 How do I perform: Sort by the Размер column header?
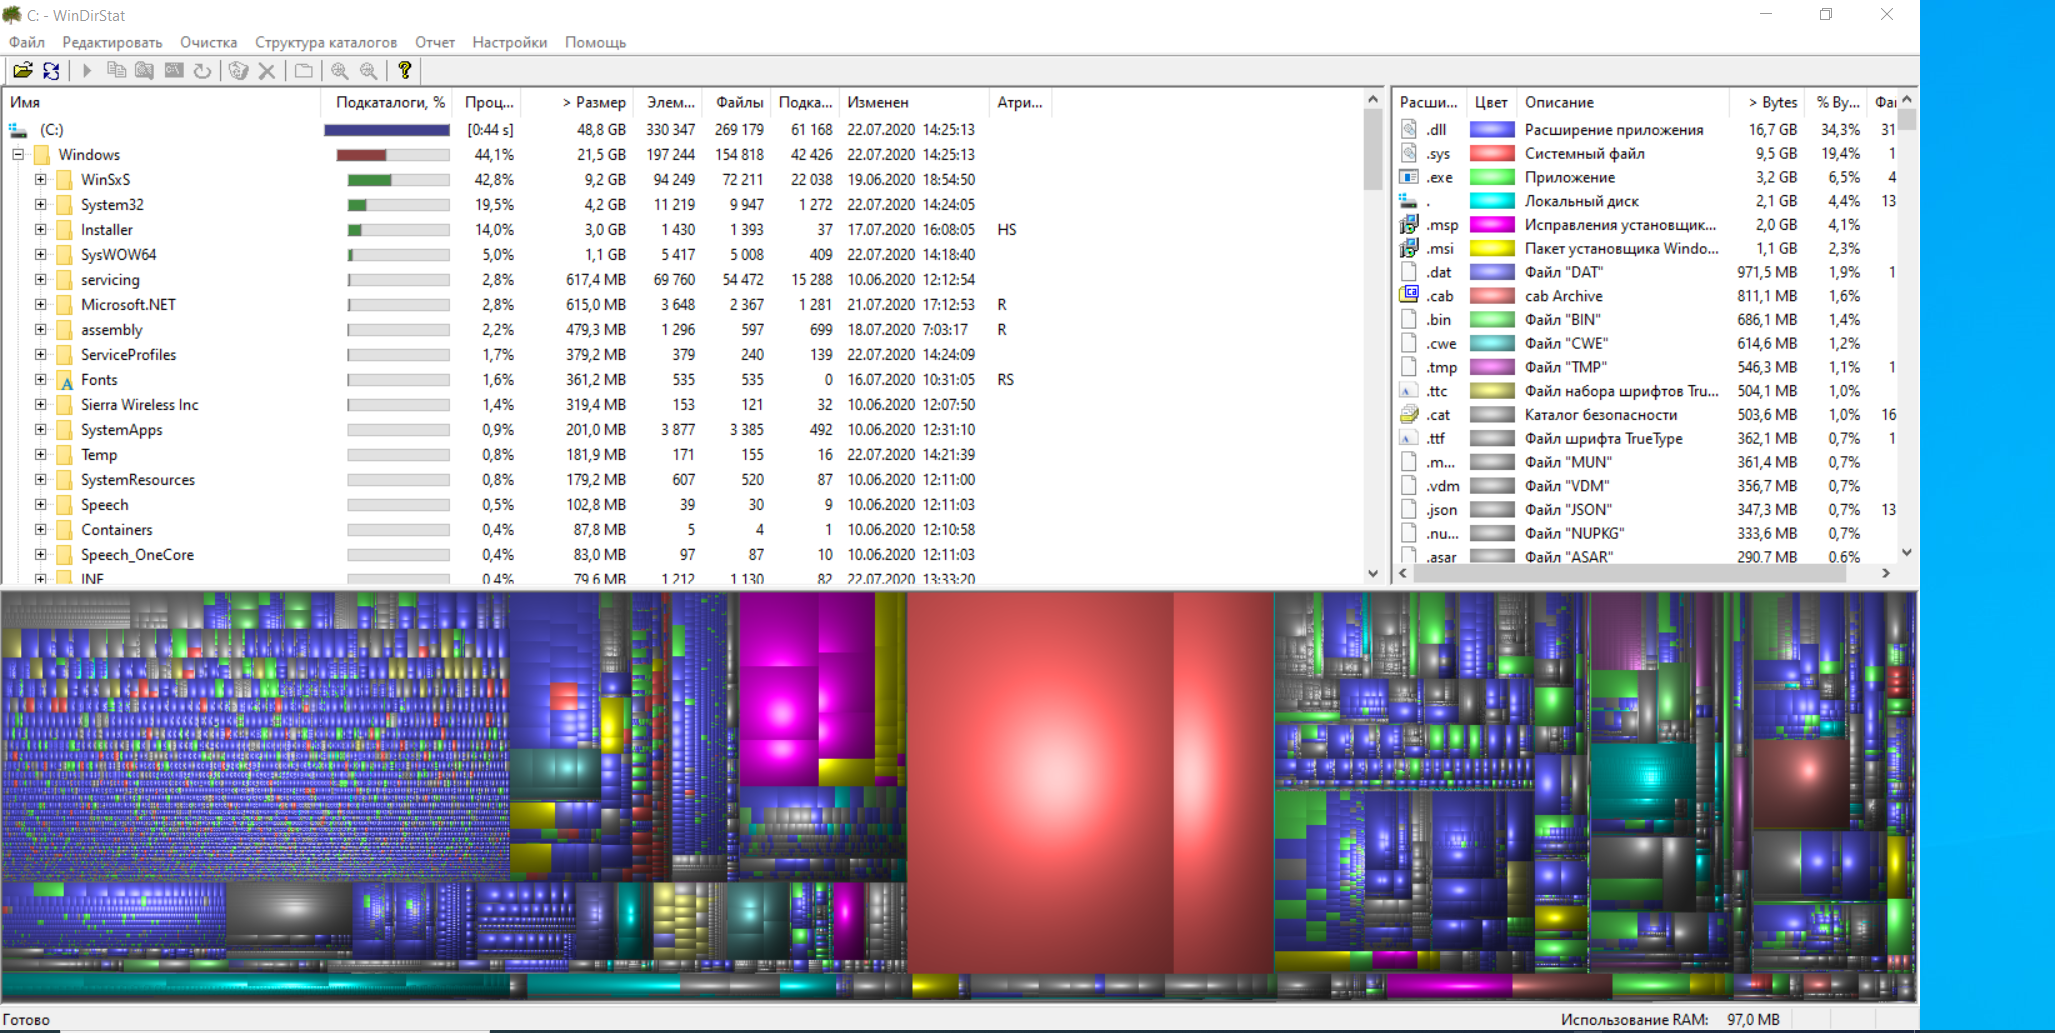coord(577,102)
